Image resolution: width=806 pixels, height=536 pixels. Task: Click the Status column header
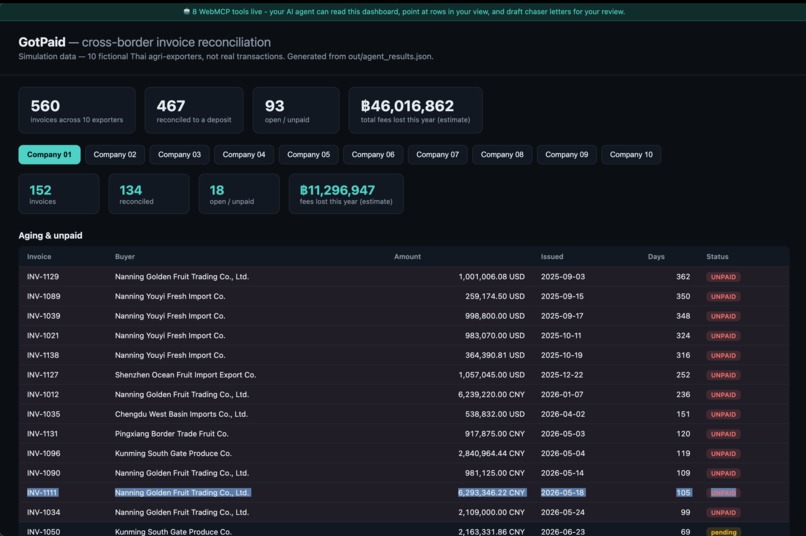click(x=717, y=256)
